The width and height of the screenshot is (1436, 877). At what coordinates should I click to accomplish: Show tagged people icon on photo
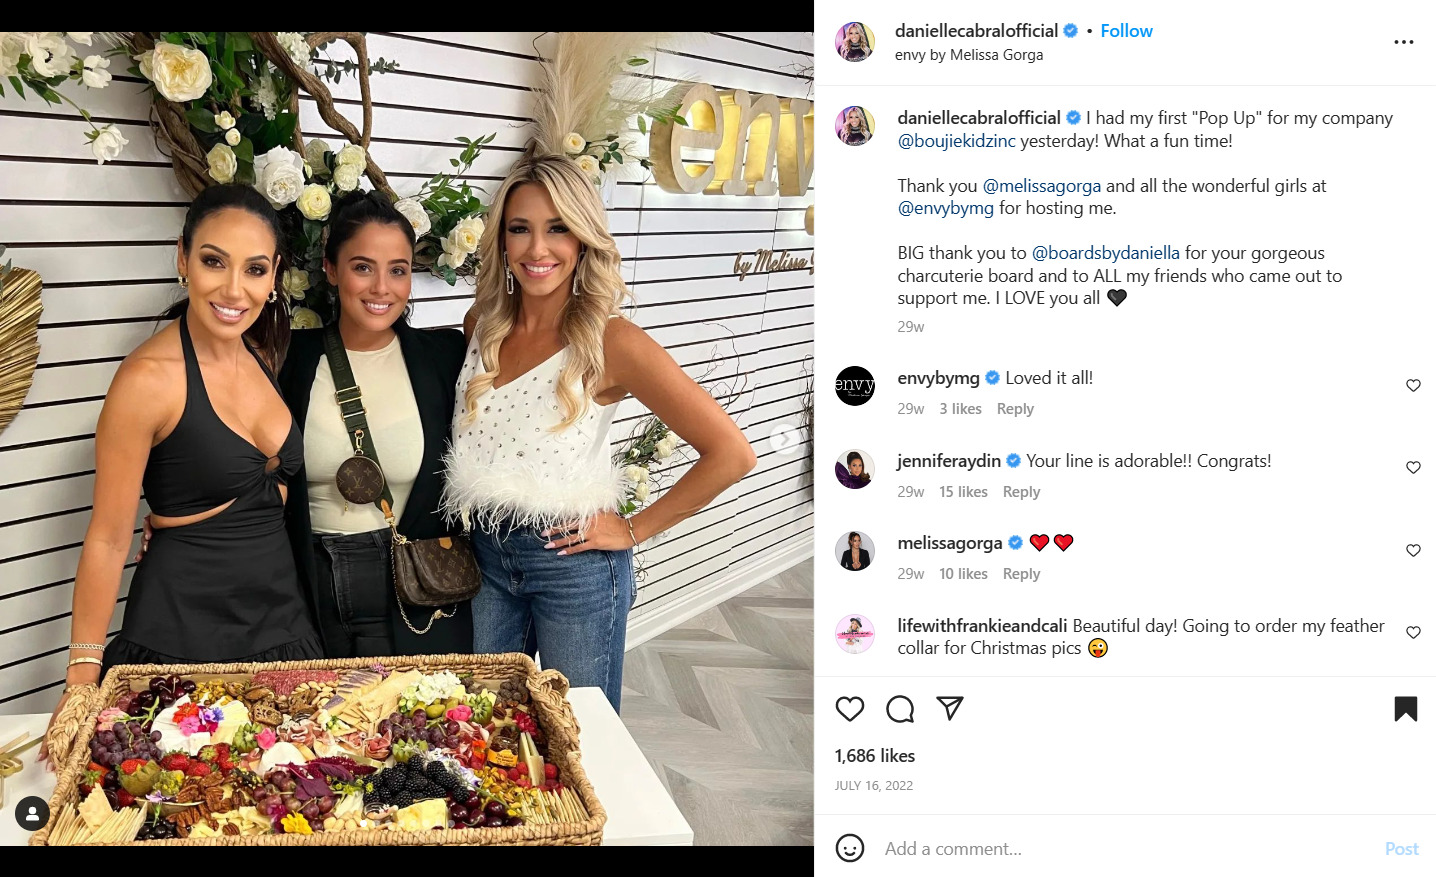click(x=32, y=814)
